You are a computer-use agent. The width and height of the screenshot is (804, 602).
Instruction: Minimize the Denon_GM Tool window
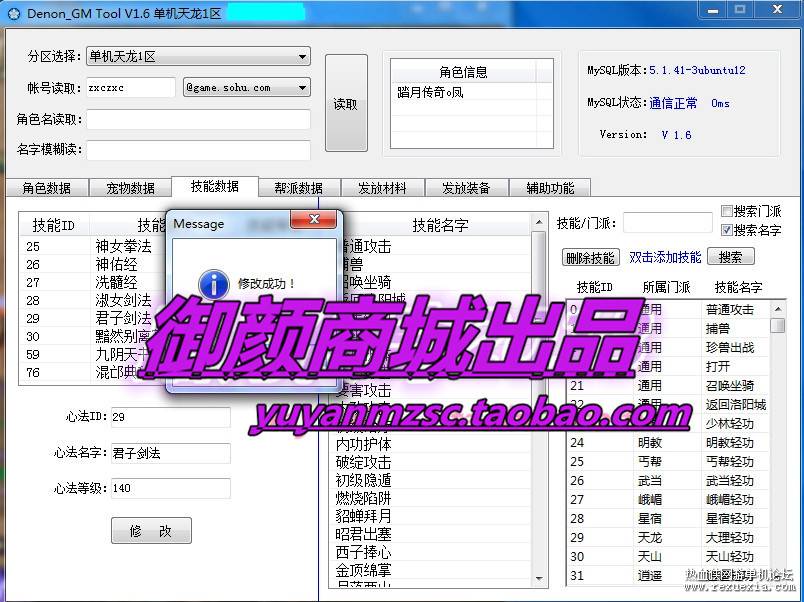713,10
